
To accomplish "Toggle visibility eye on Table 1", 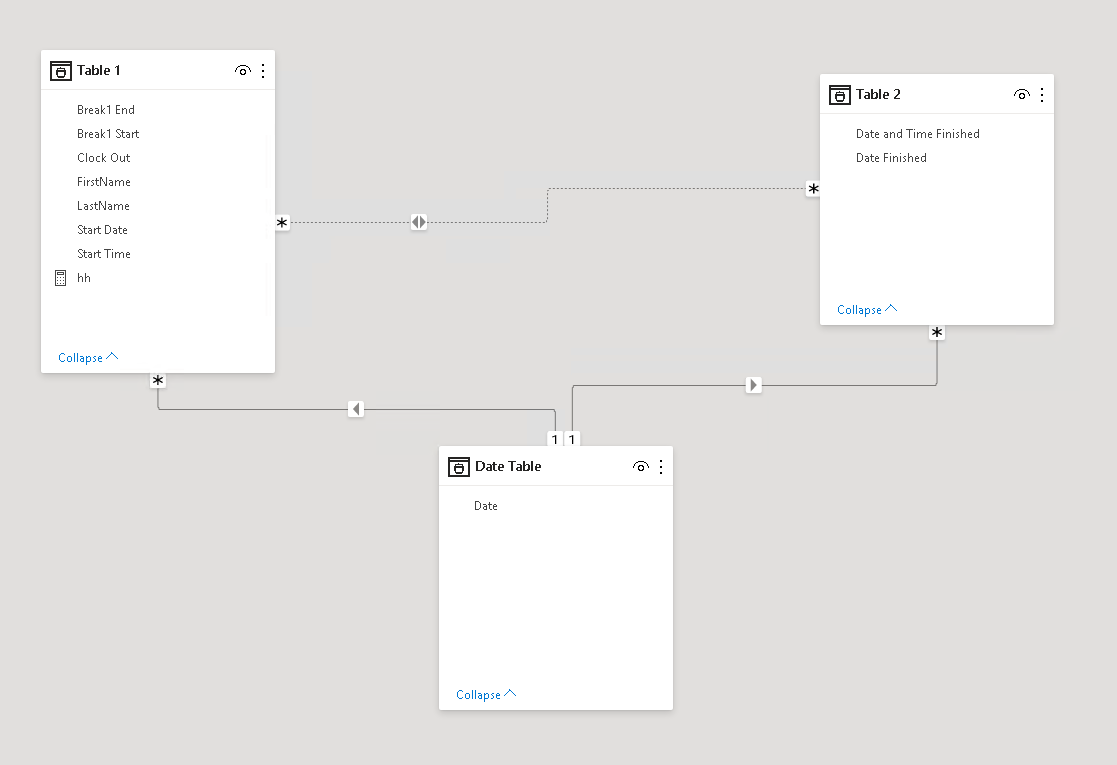I will (243, 71).
